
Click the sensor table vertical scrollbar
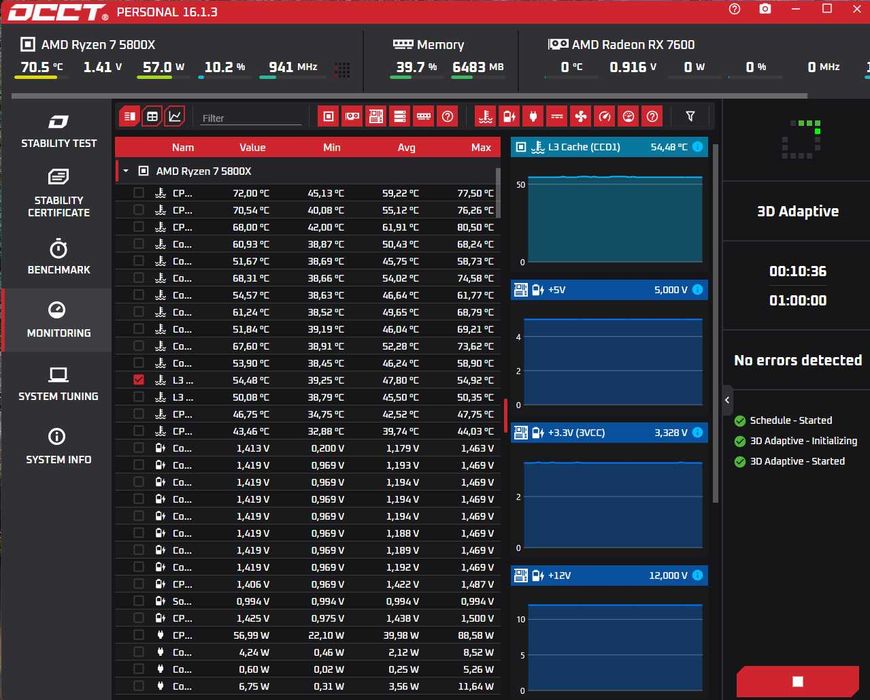pos(498,193)
